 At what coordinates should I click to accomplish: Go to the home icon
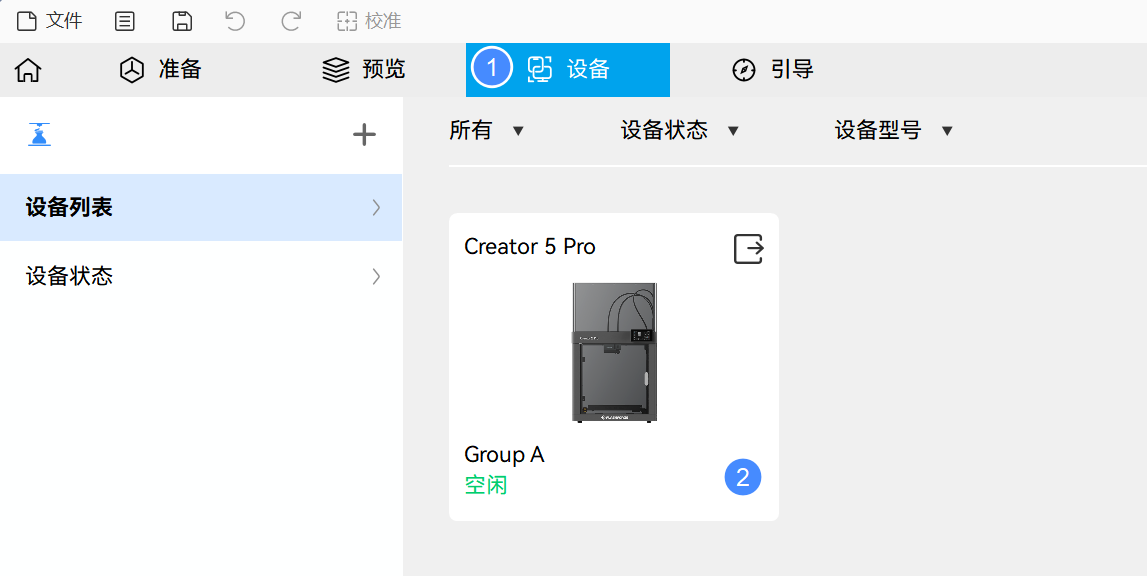[x=29, y=70]
